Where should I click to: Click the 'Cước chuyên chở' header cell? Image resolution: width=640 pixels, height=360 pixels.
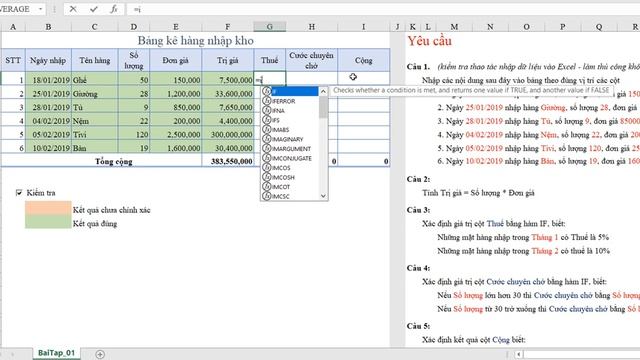pos(312,60)
